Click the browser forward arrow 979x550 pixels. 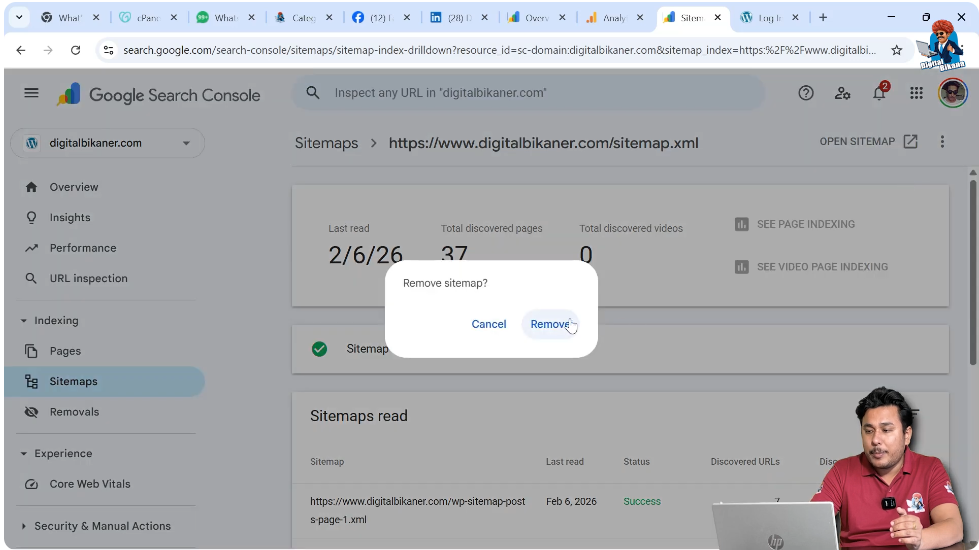click(48, 50)
